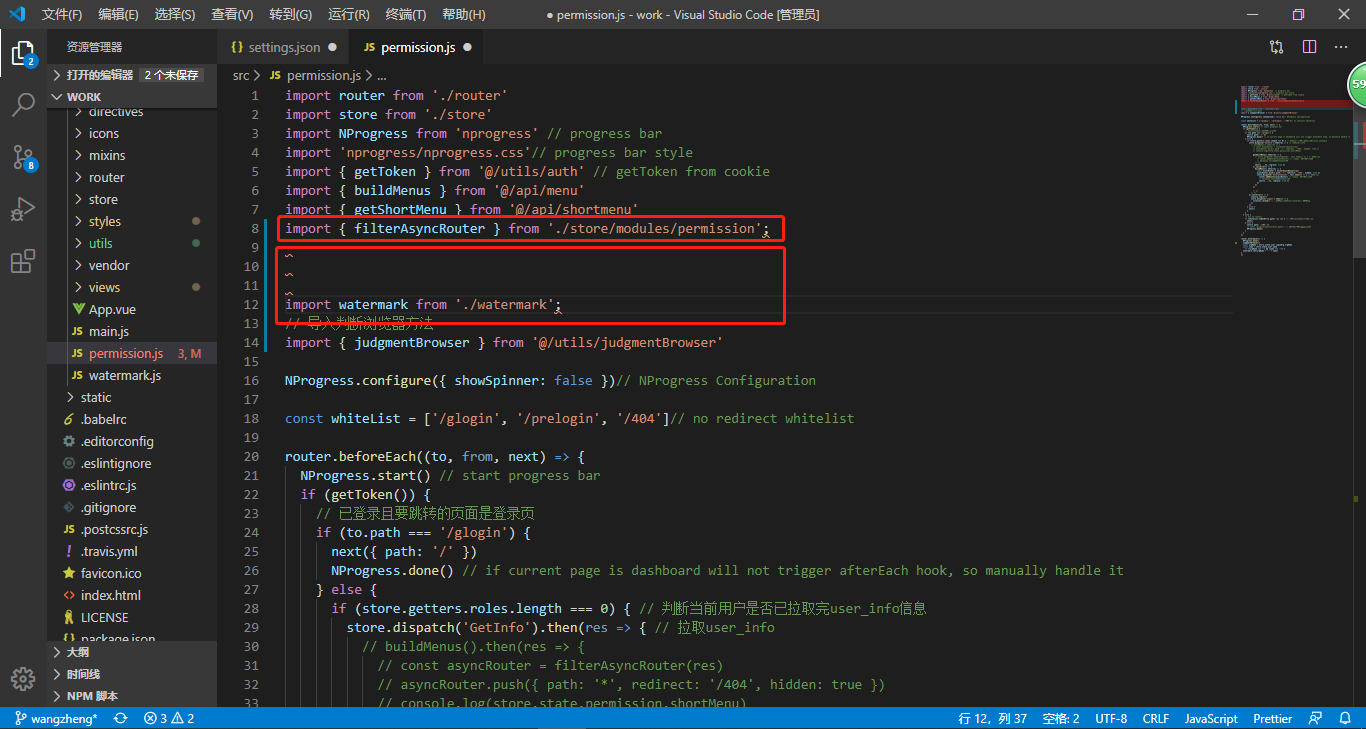Click the JavaScript language mode button
1366x729 pixels.
click(x=1211, y=718)
